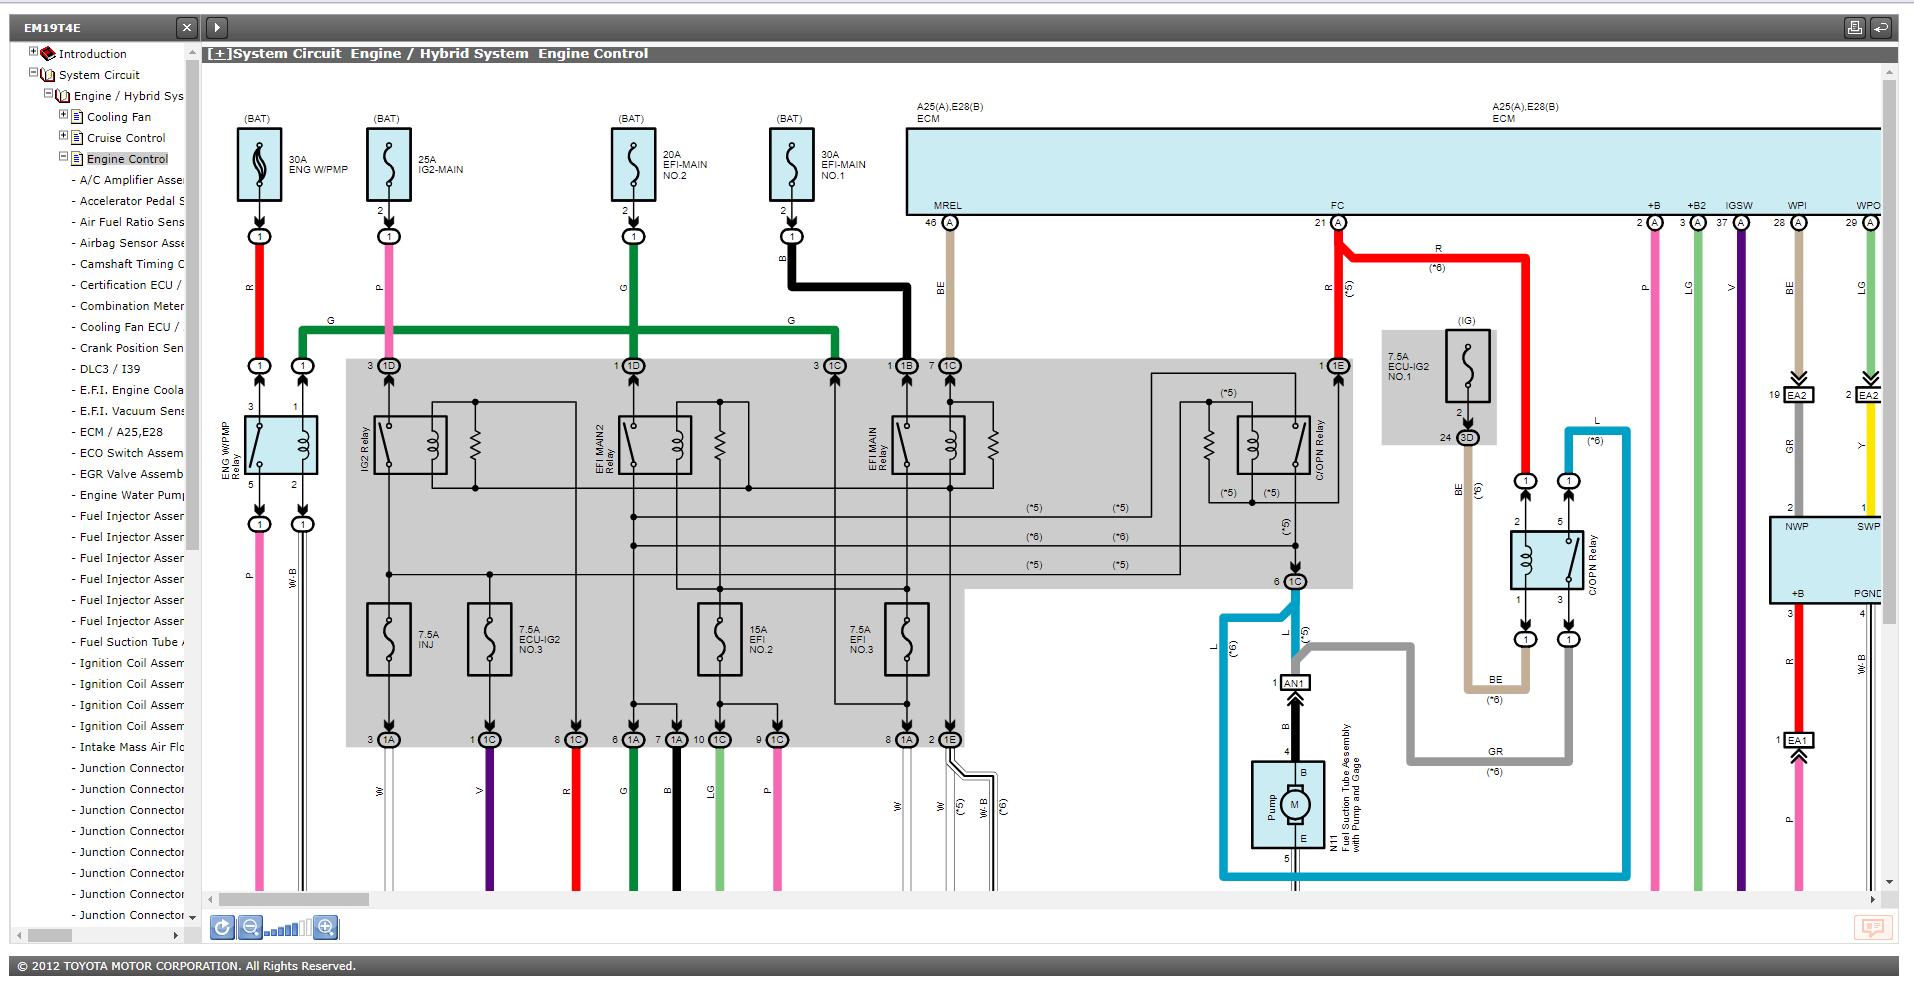Viewport: 1914px width, 983px height.
Task: Expand the [+] toggle in the System Circuit header
Action: tap(218, 54)
